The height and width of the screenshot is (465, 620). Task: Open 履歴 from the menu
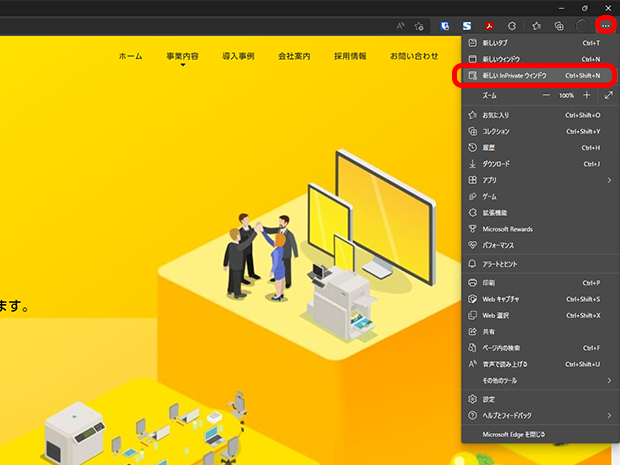[541, 147]
